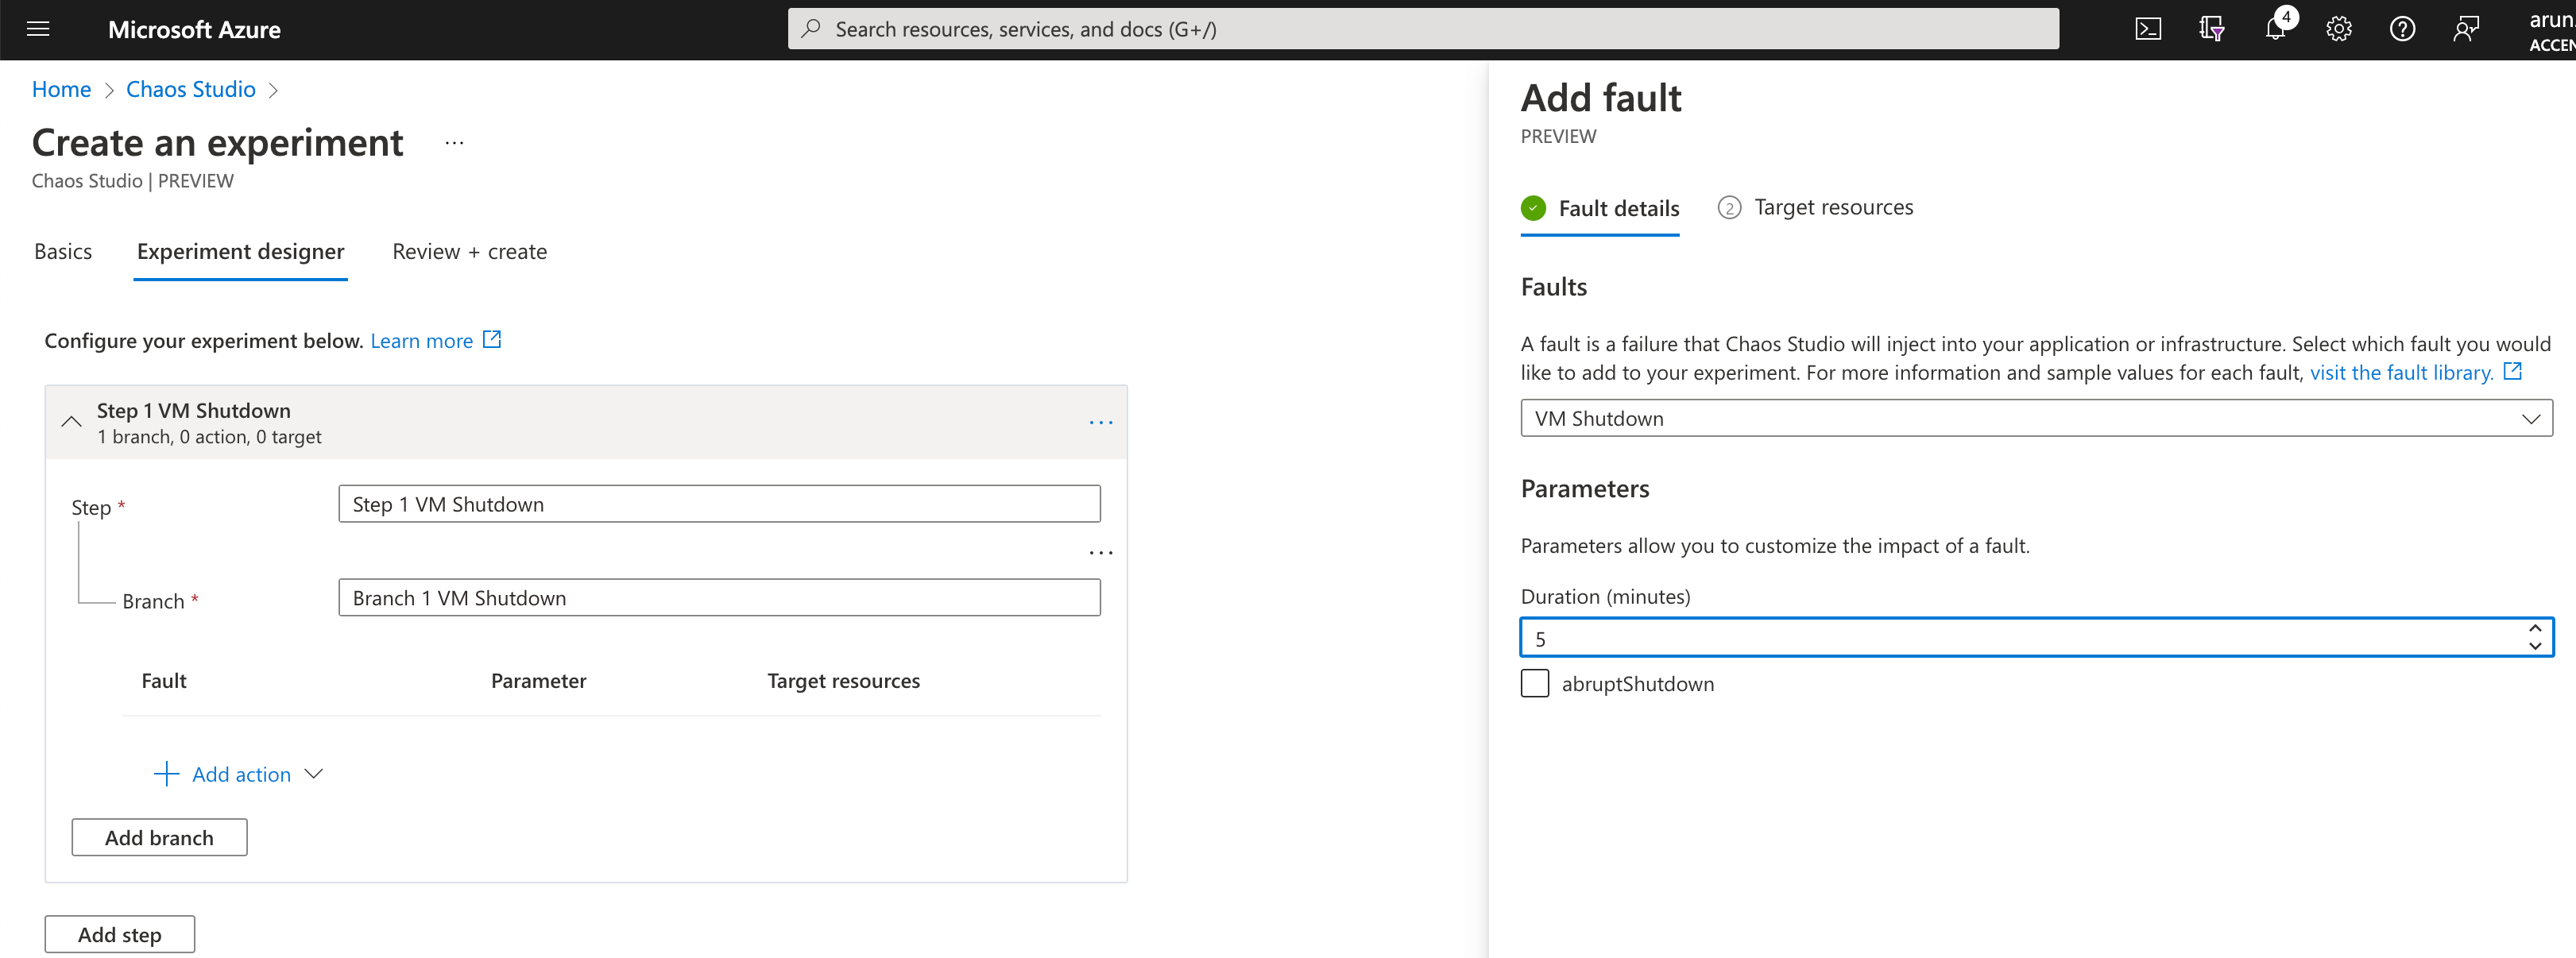The height and width of the screenshot is (958, 2576).
Task: Open the notifications bell
Action: coord(2275,29)
